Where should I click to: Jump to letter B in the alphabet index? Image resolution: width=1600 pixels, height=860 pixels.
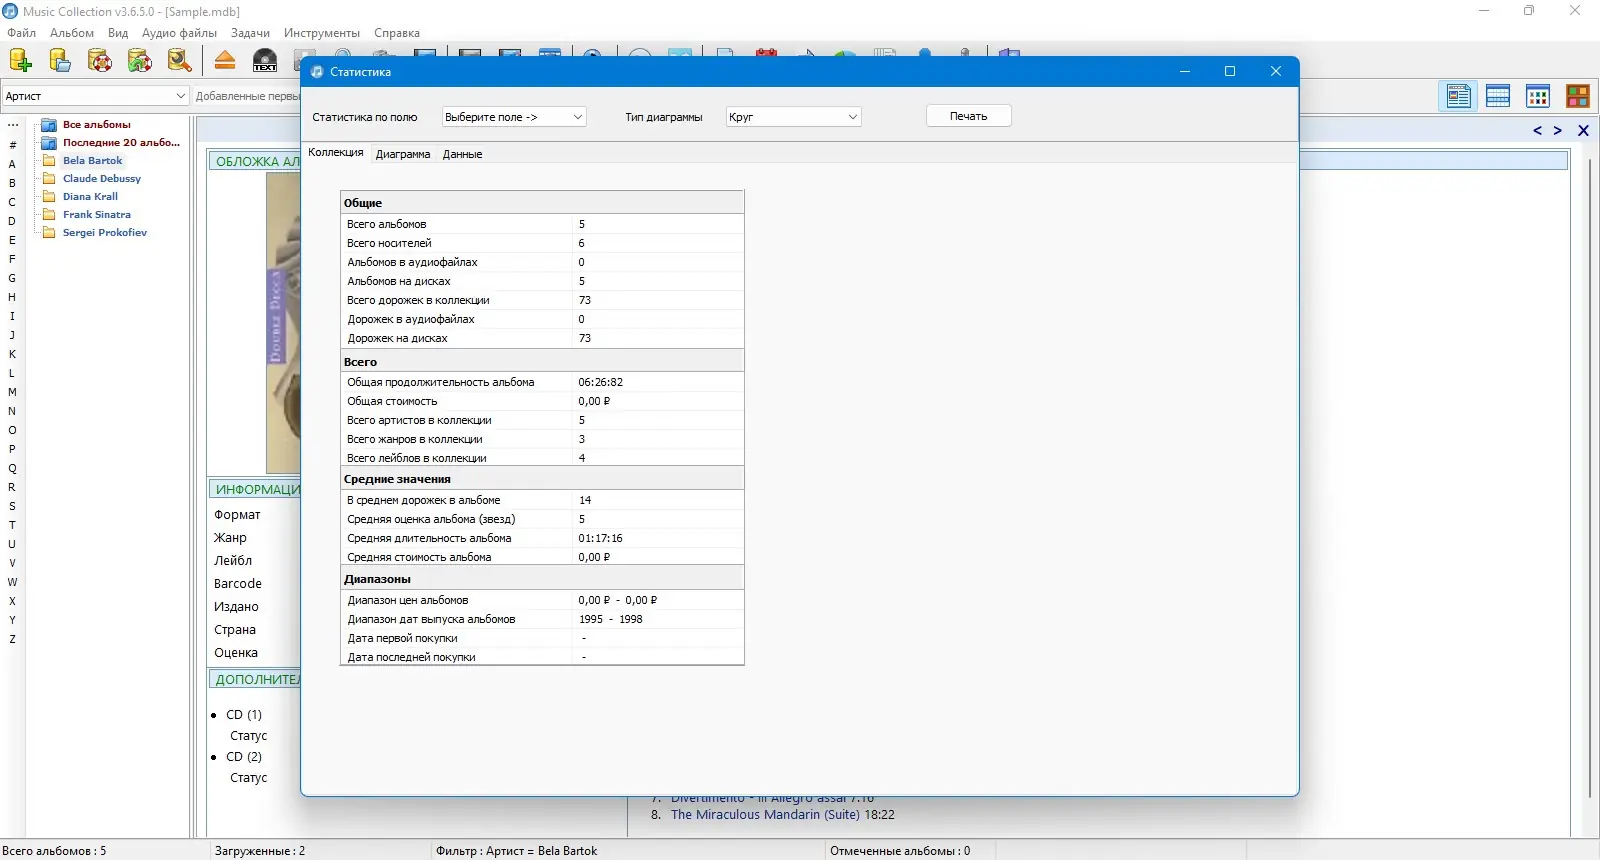pos(12,183)
